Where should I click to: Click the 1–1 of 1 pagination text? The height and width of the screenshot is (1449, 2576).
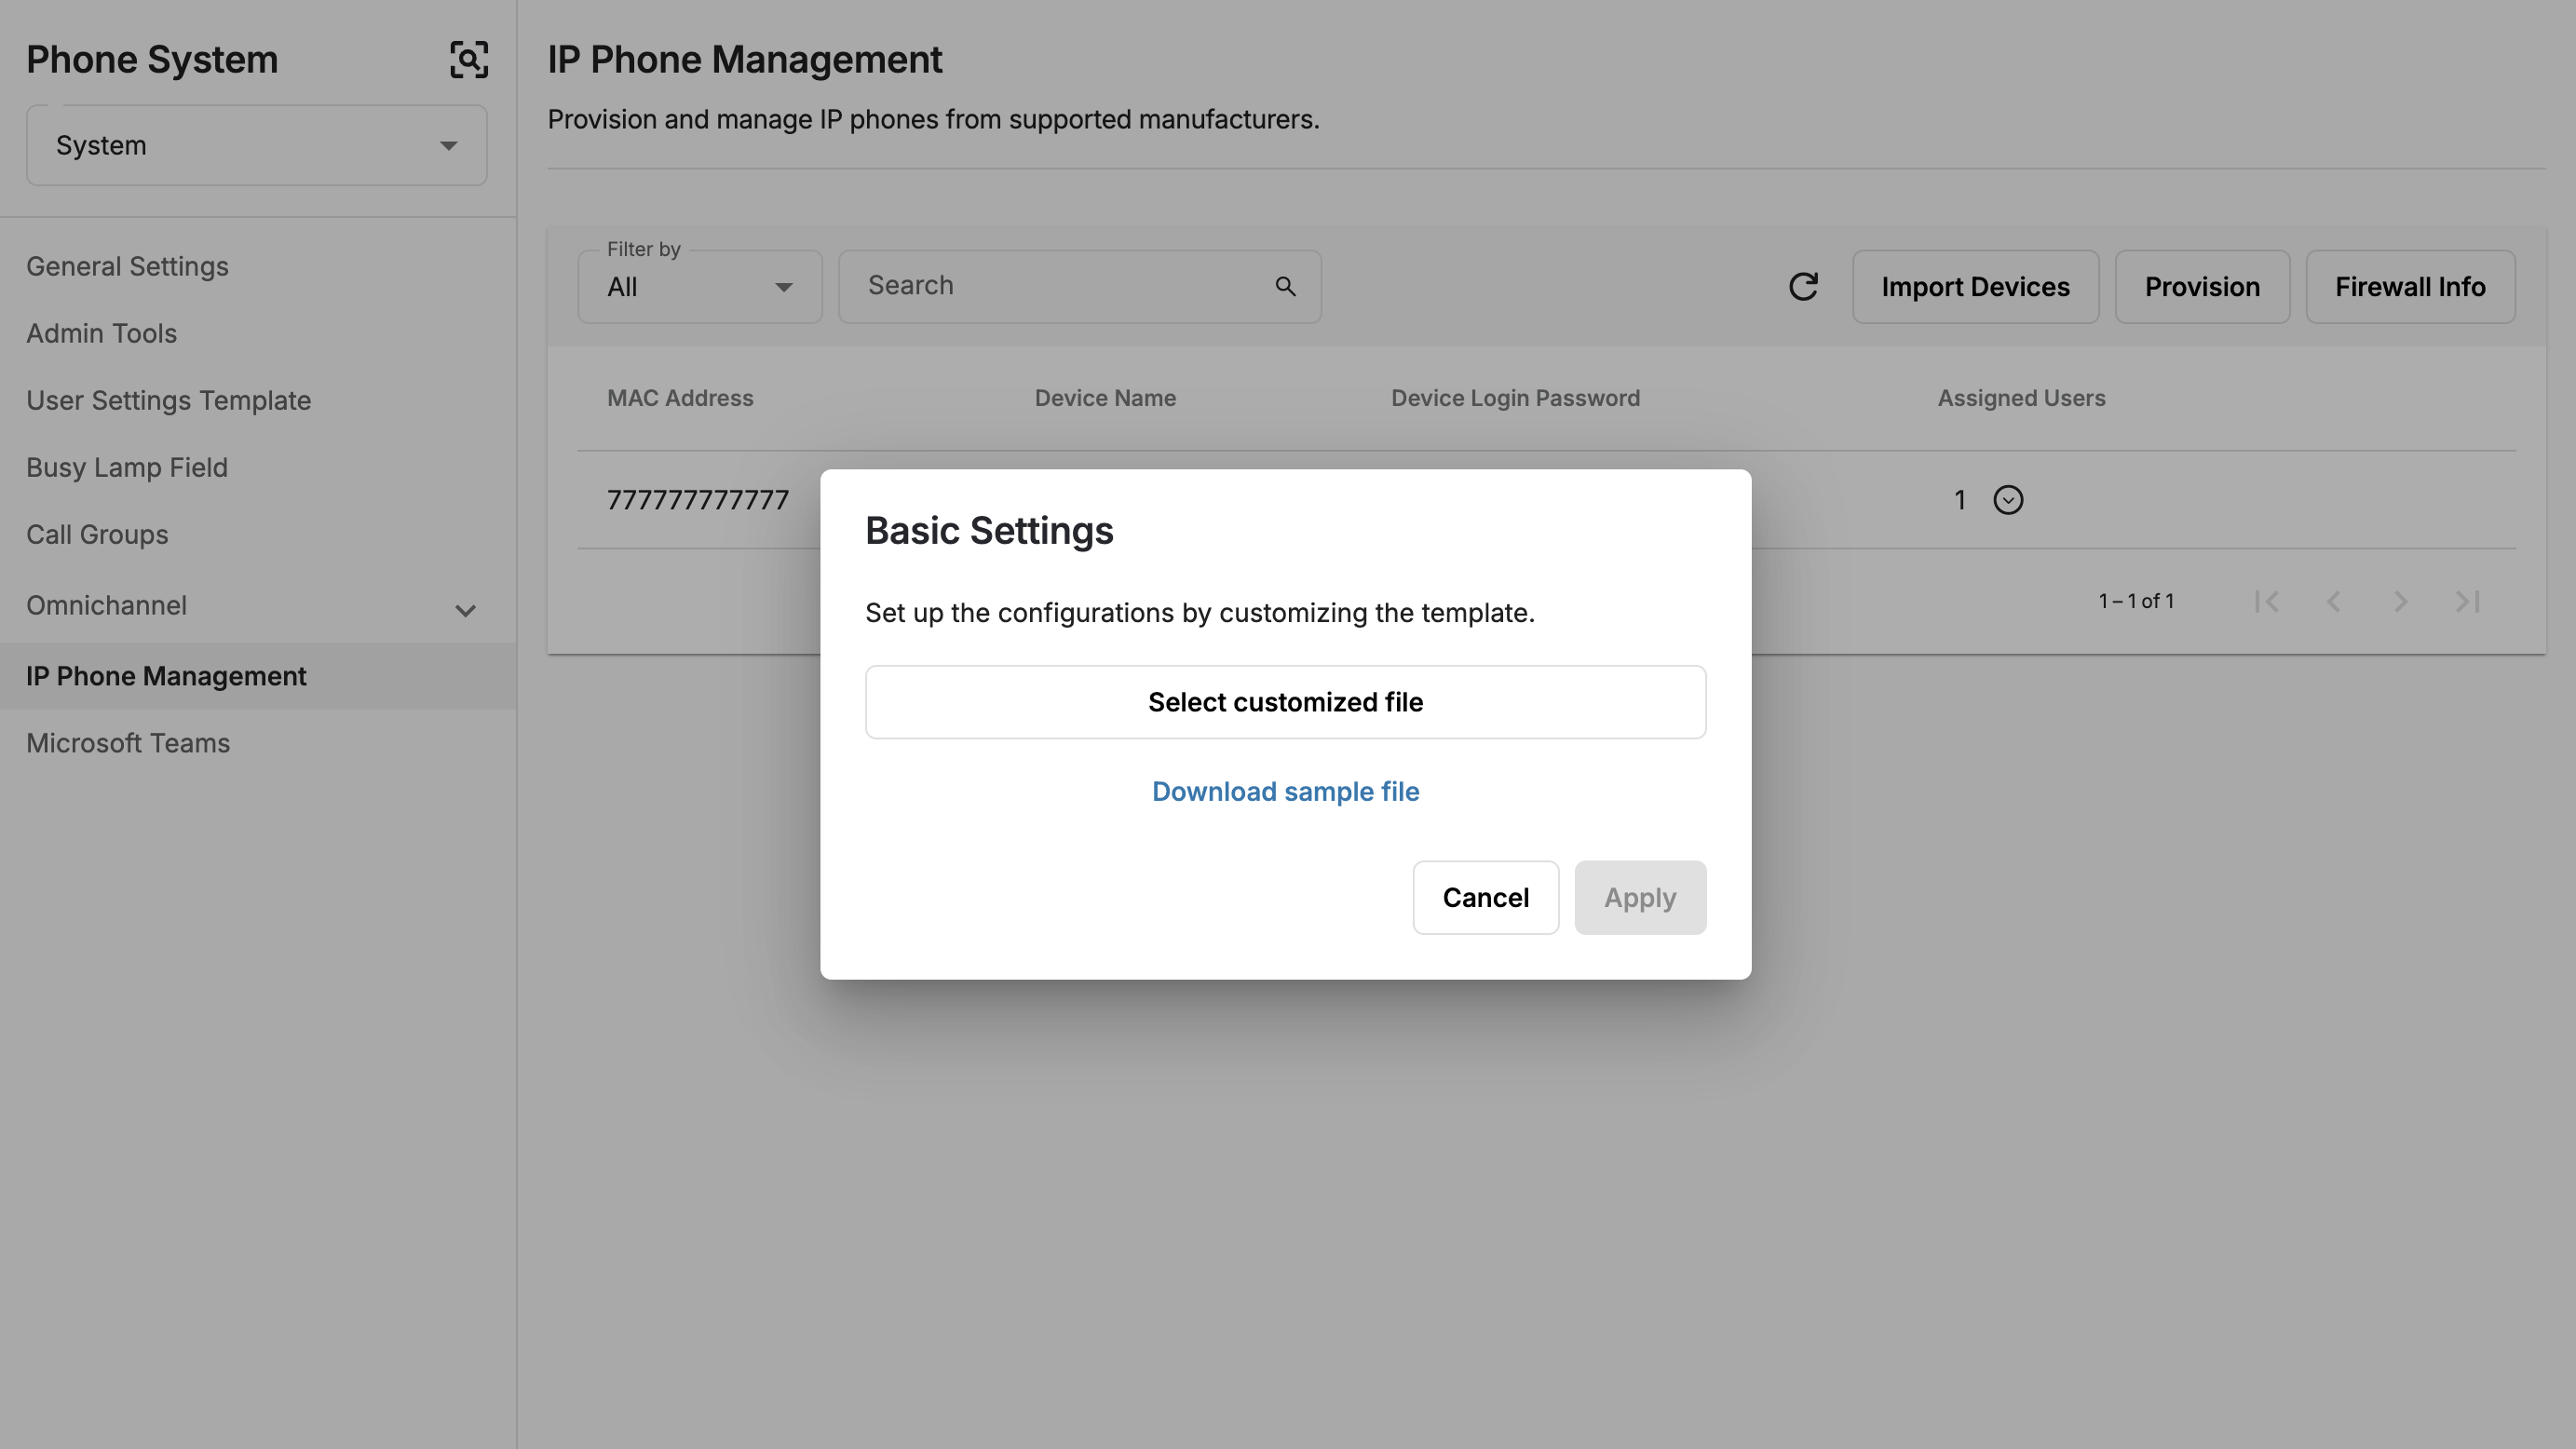pos(2136,601)
